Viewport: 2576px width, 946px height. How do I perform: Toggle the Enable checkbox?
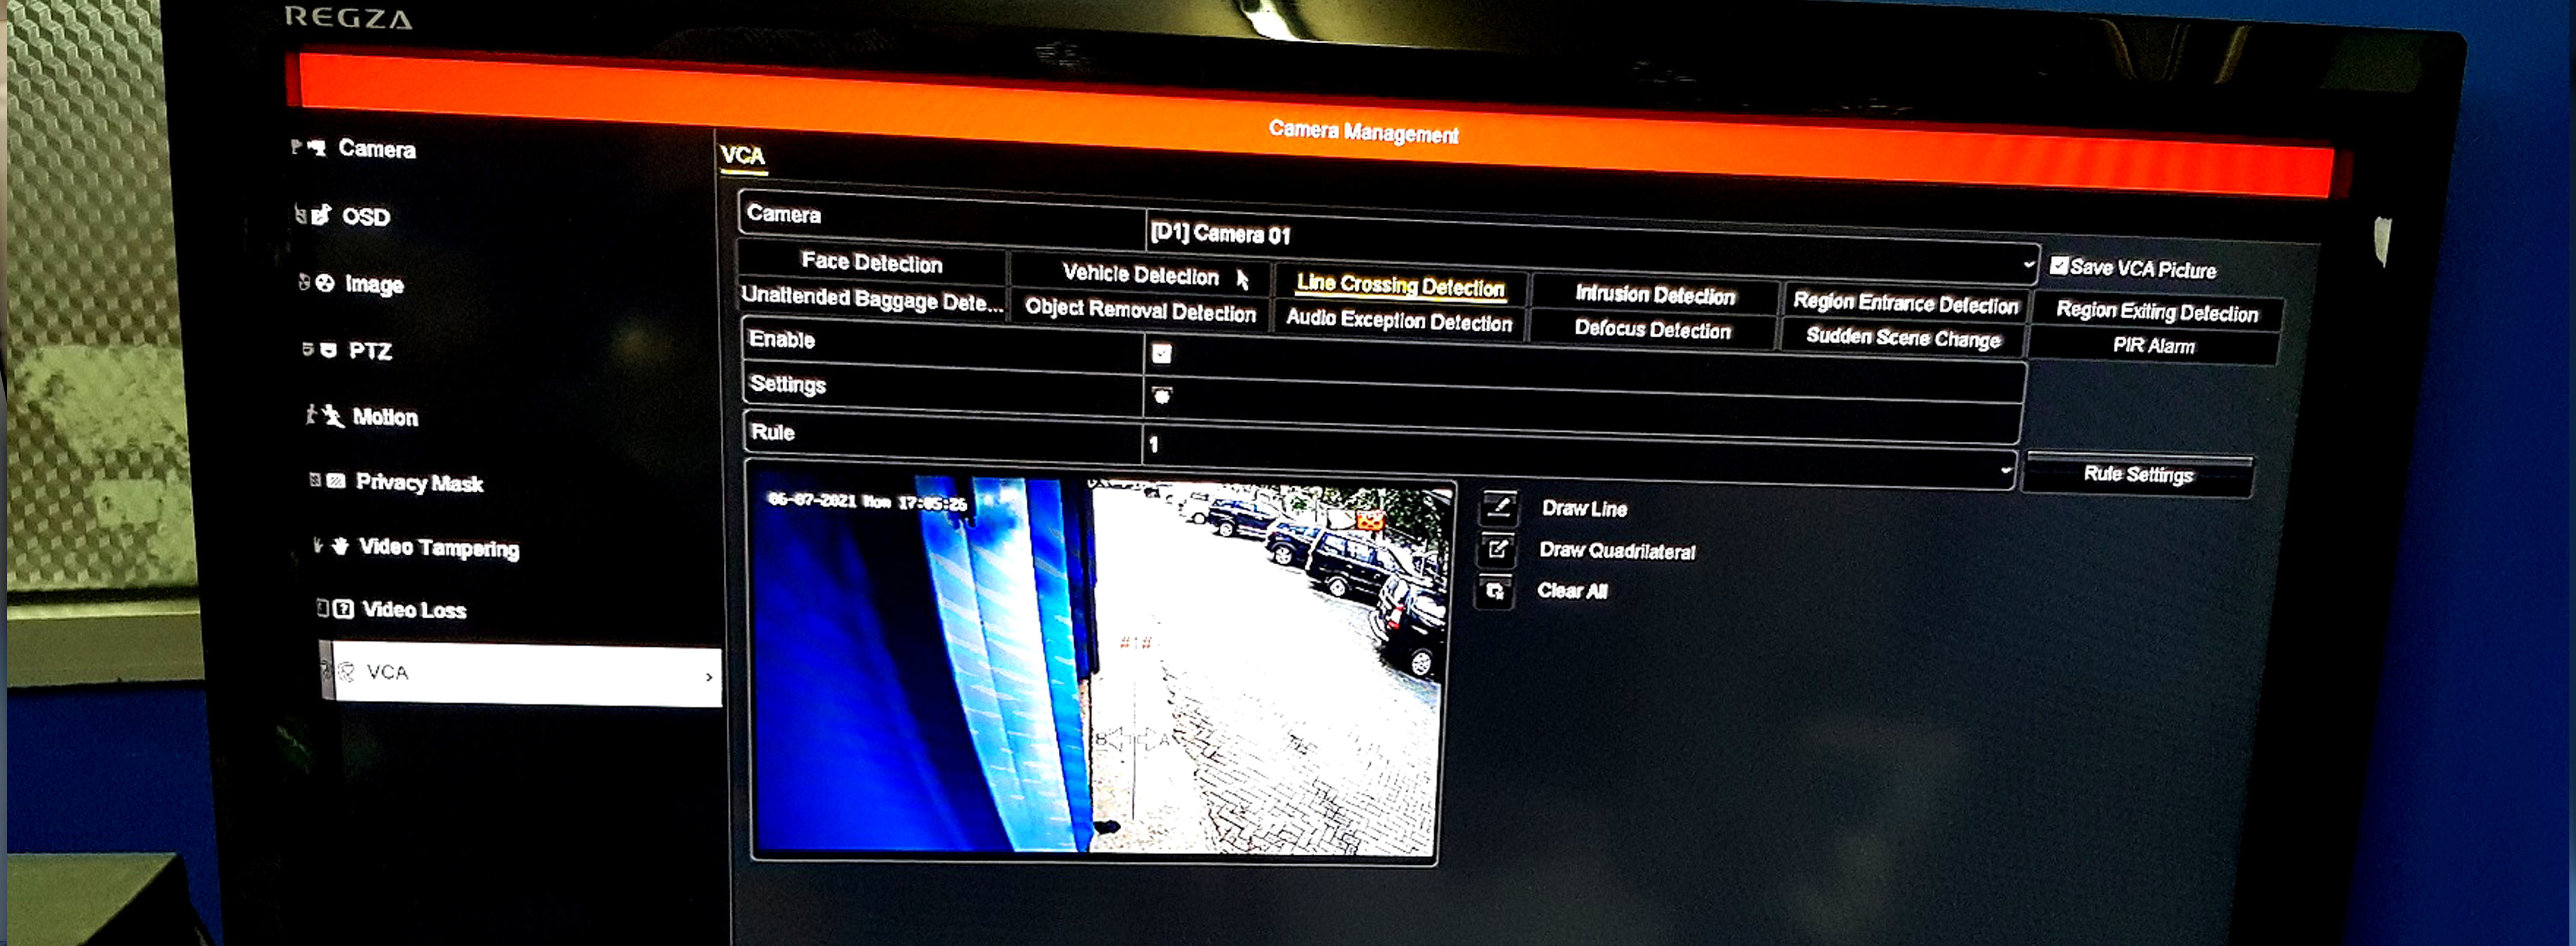(1161, 353)
